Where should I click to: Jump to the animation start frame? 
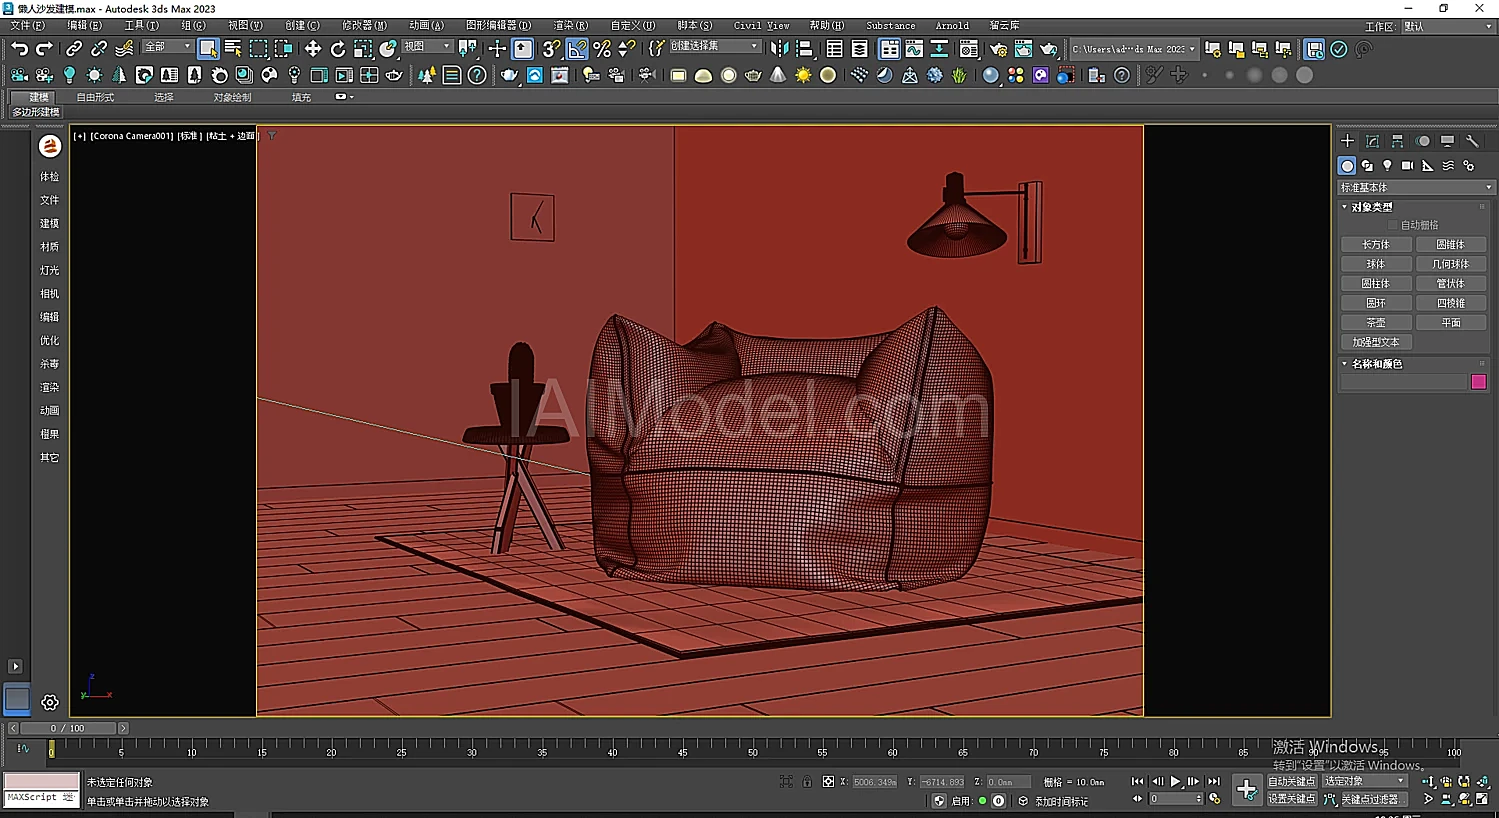1138,781
